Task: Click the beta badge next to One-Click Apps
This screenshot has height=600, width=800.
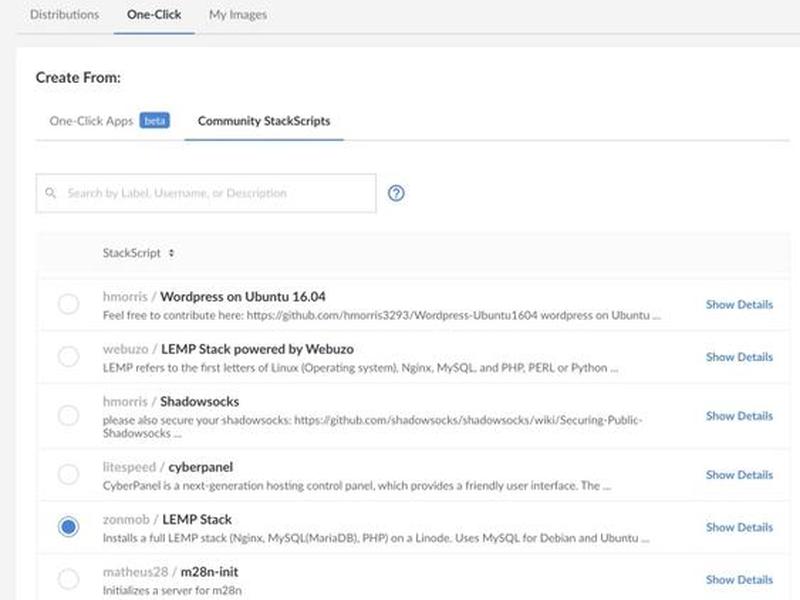Action: (155, 120)
